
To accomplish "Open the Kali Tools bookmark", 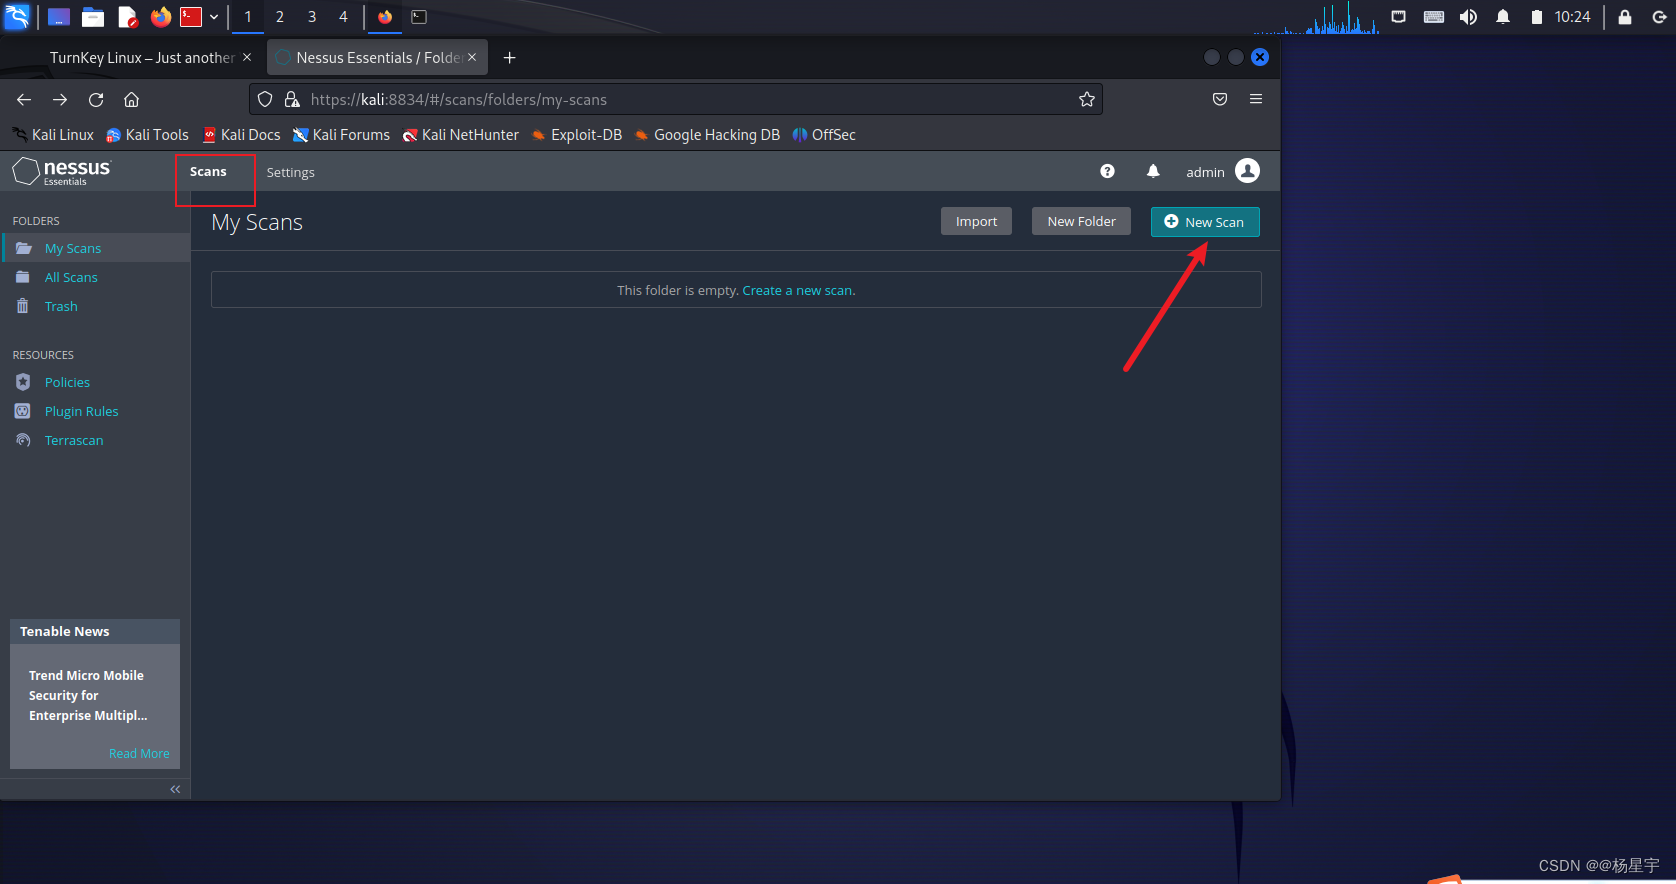I will [147, 135].
